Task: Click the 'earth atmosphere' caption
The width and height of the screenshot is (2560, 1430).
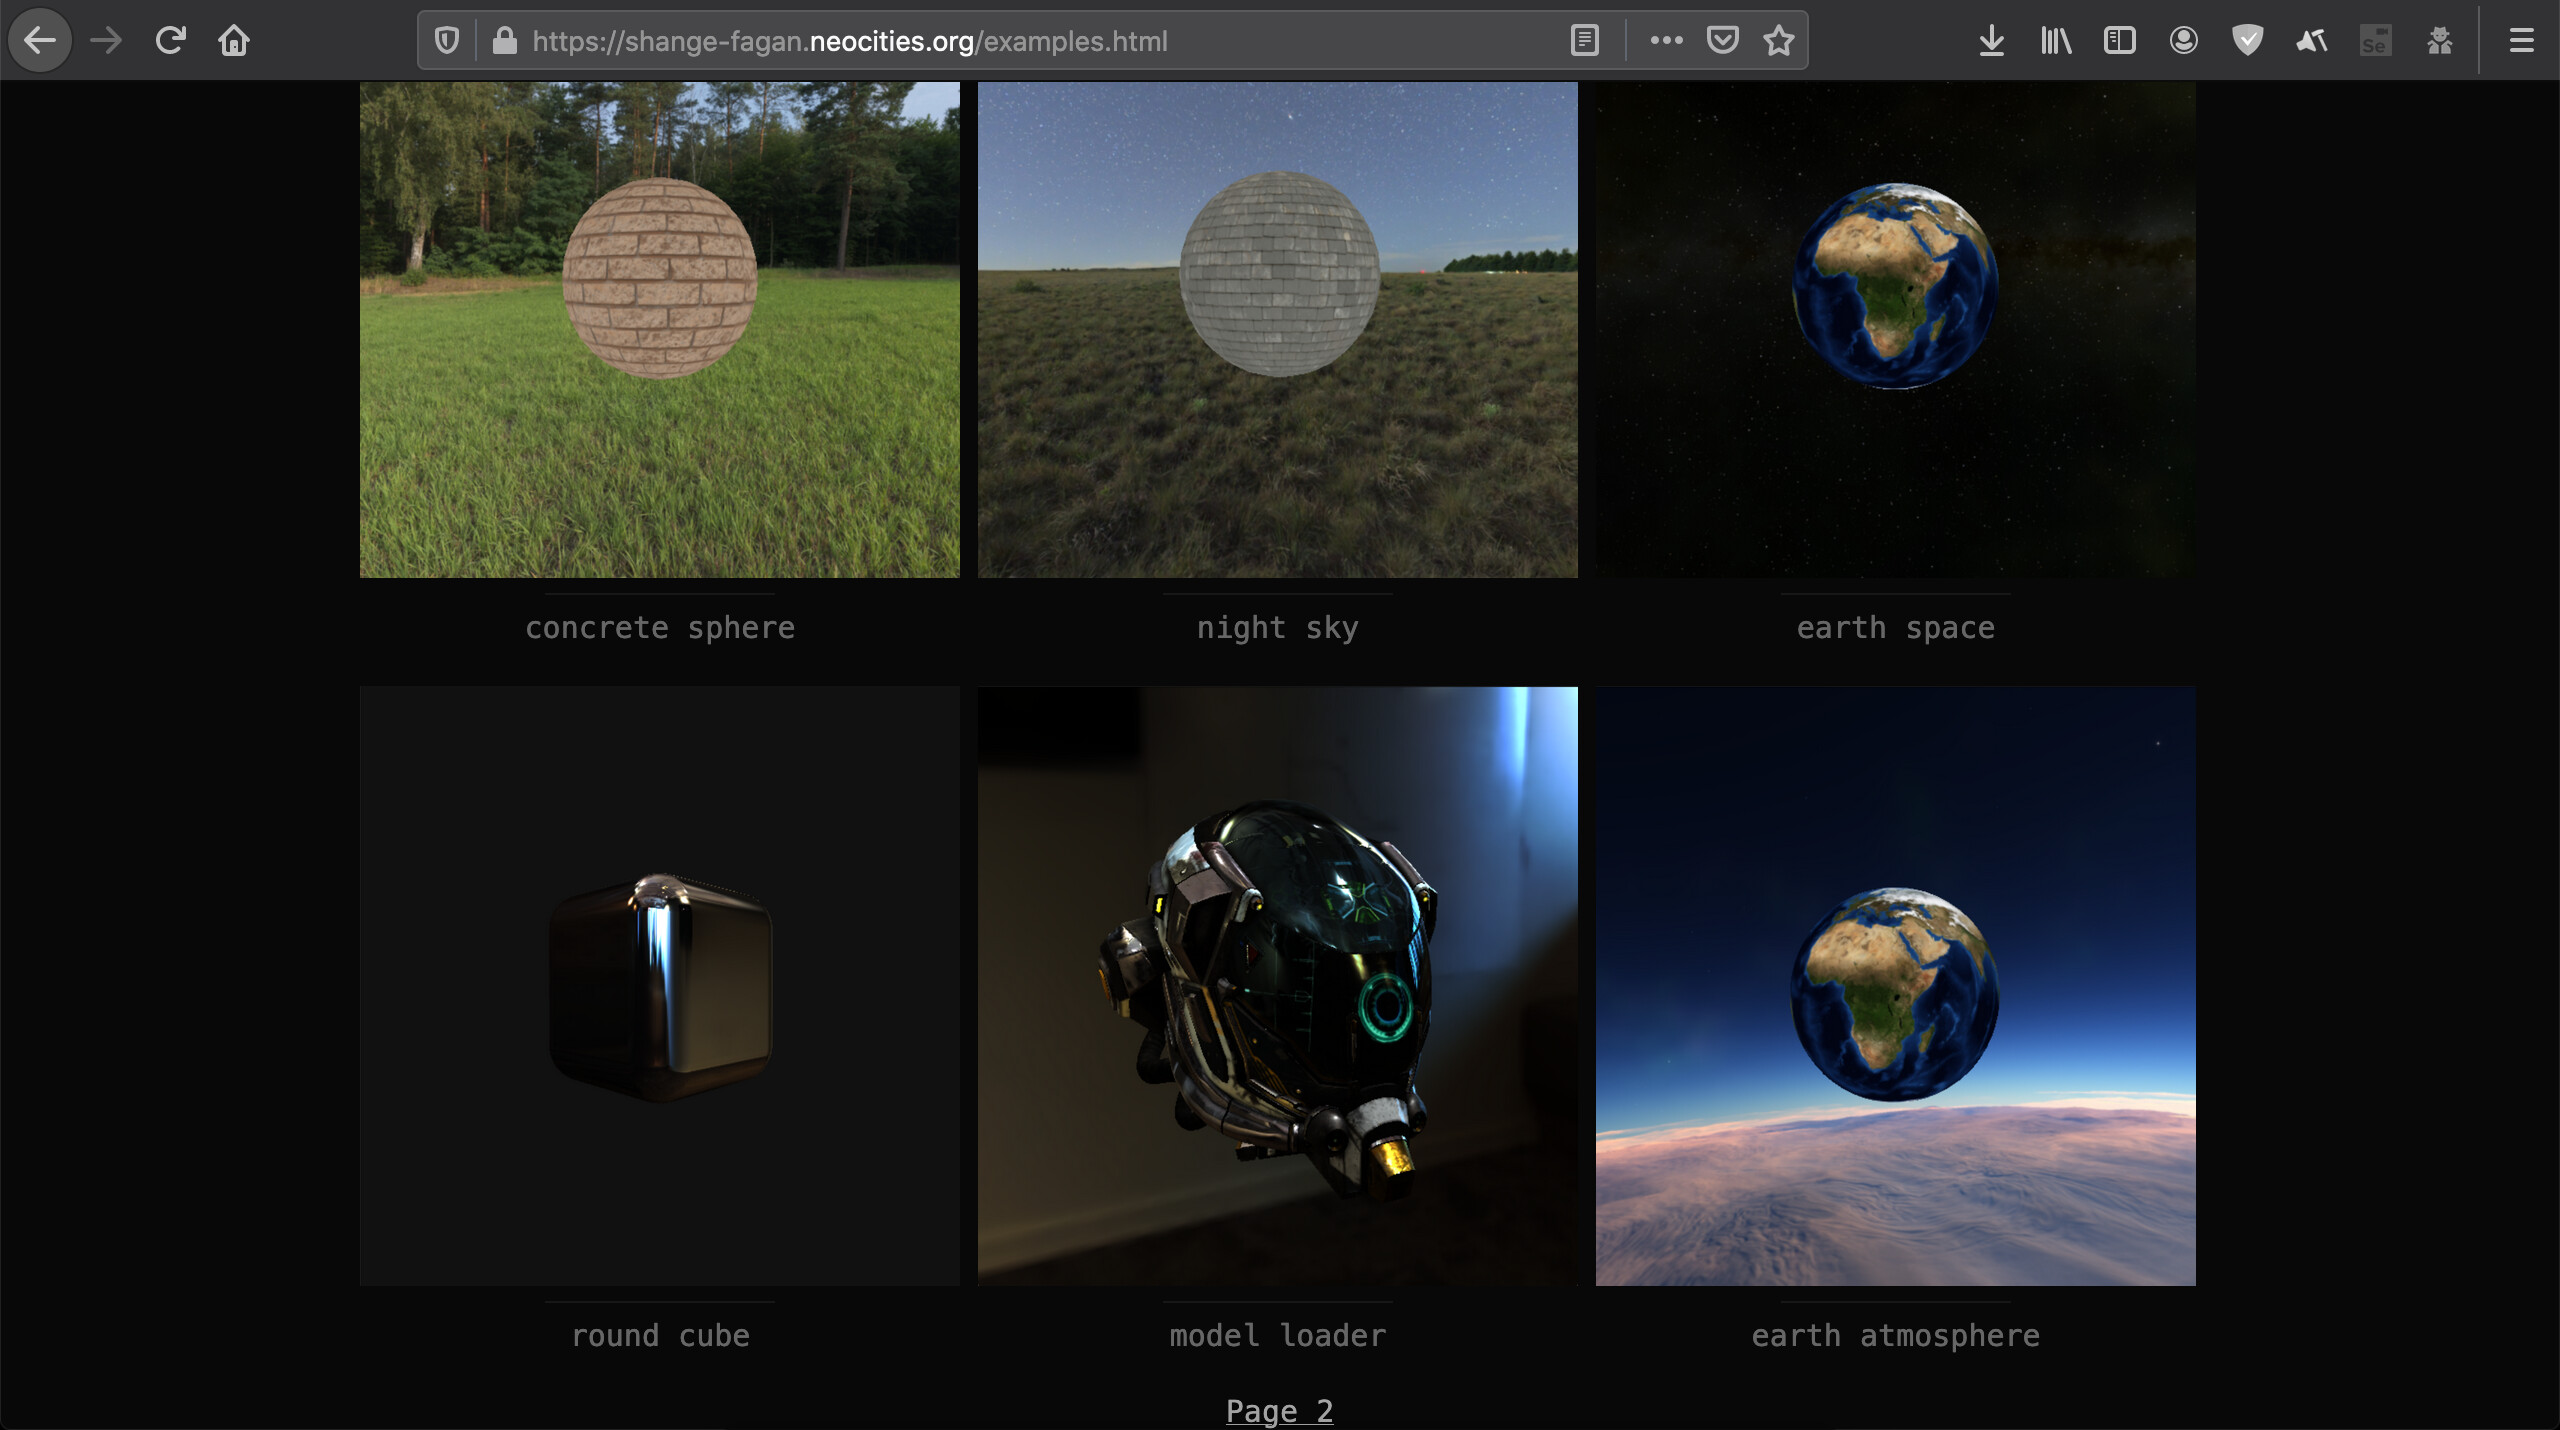Action: click(1896, 1336)
